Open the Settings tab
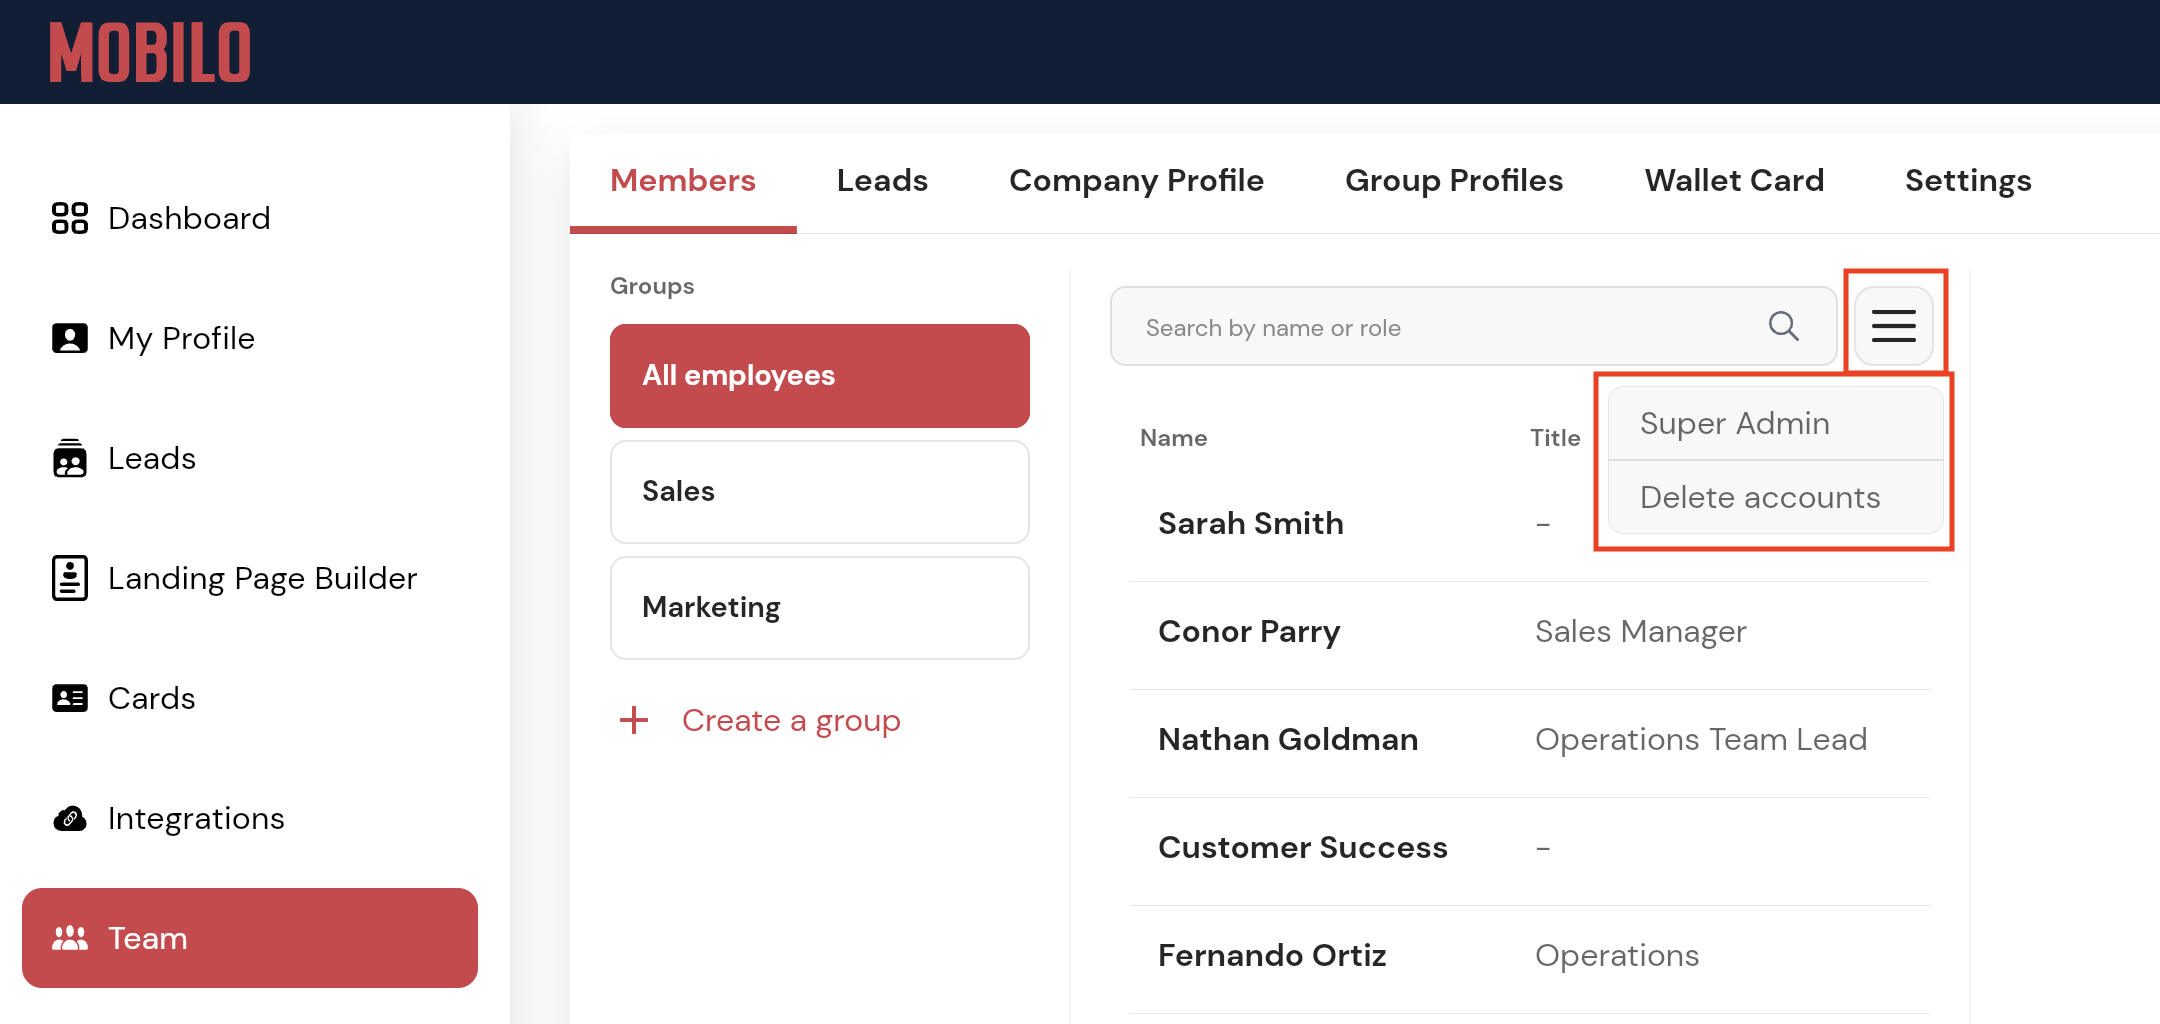2160x1024 pixels. tap(1967, 180)
